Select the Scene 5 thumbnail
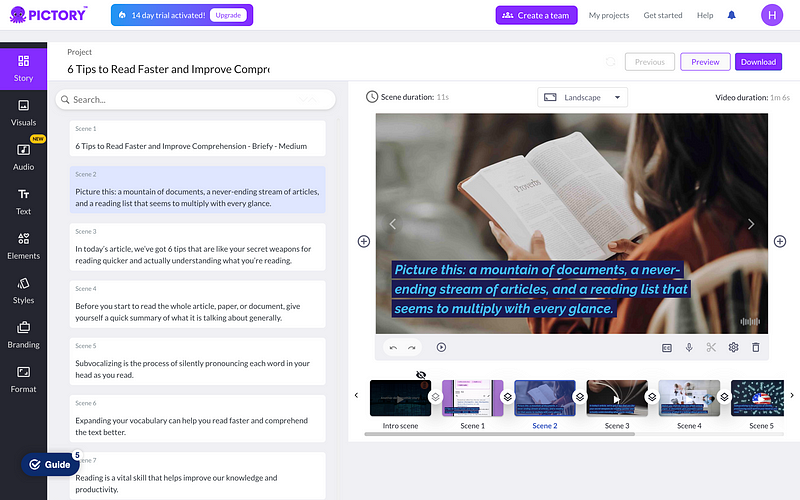 [x=758, y=398]
